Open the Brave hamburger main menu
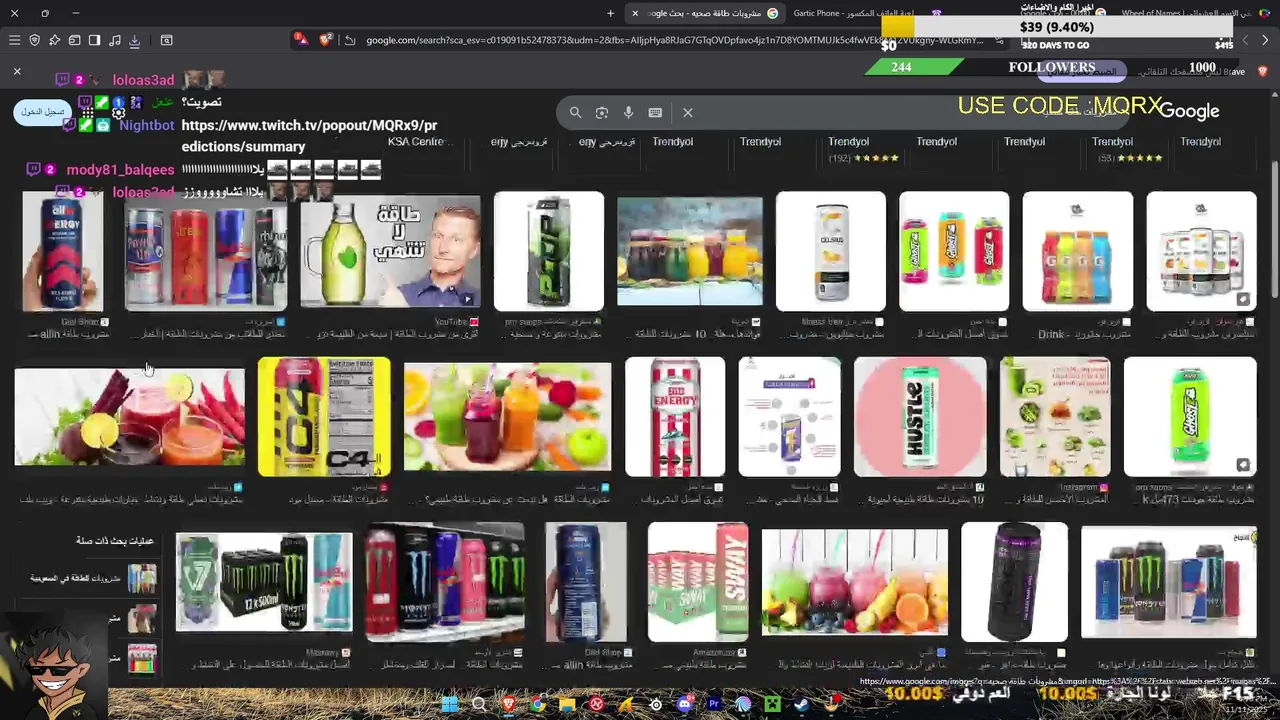This screenshot has width=1280, height=720. pos(14,40)
